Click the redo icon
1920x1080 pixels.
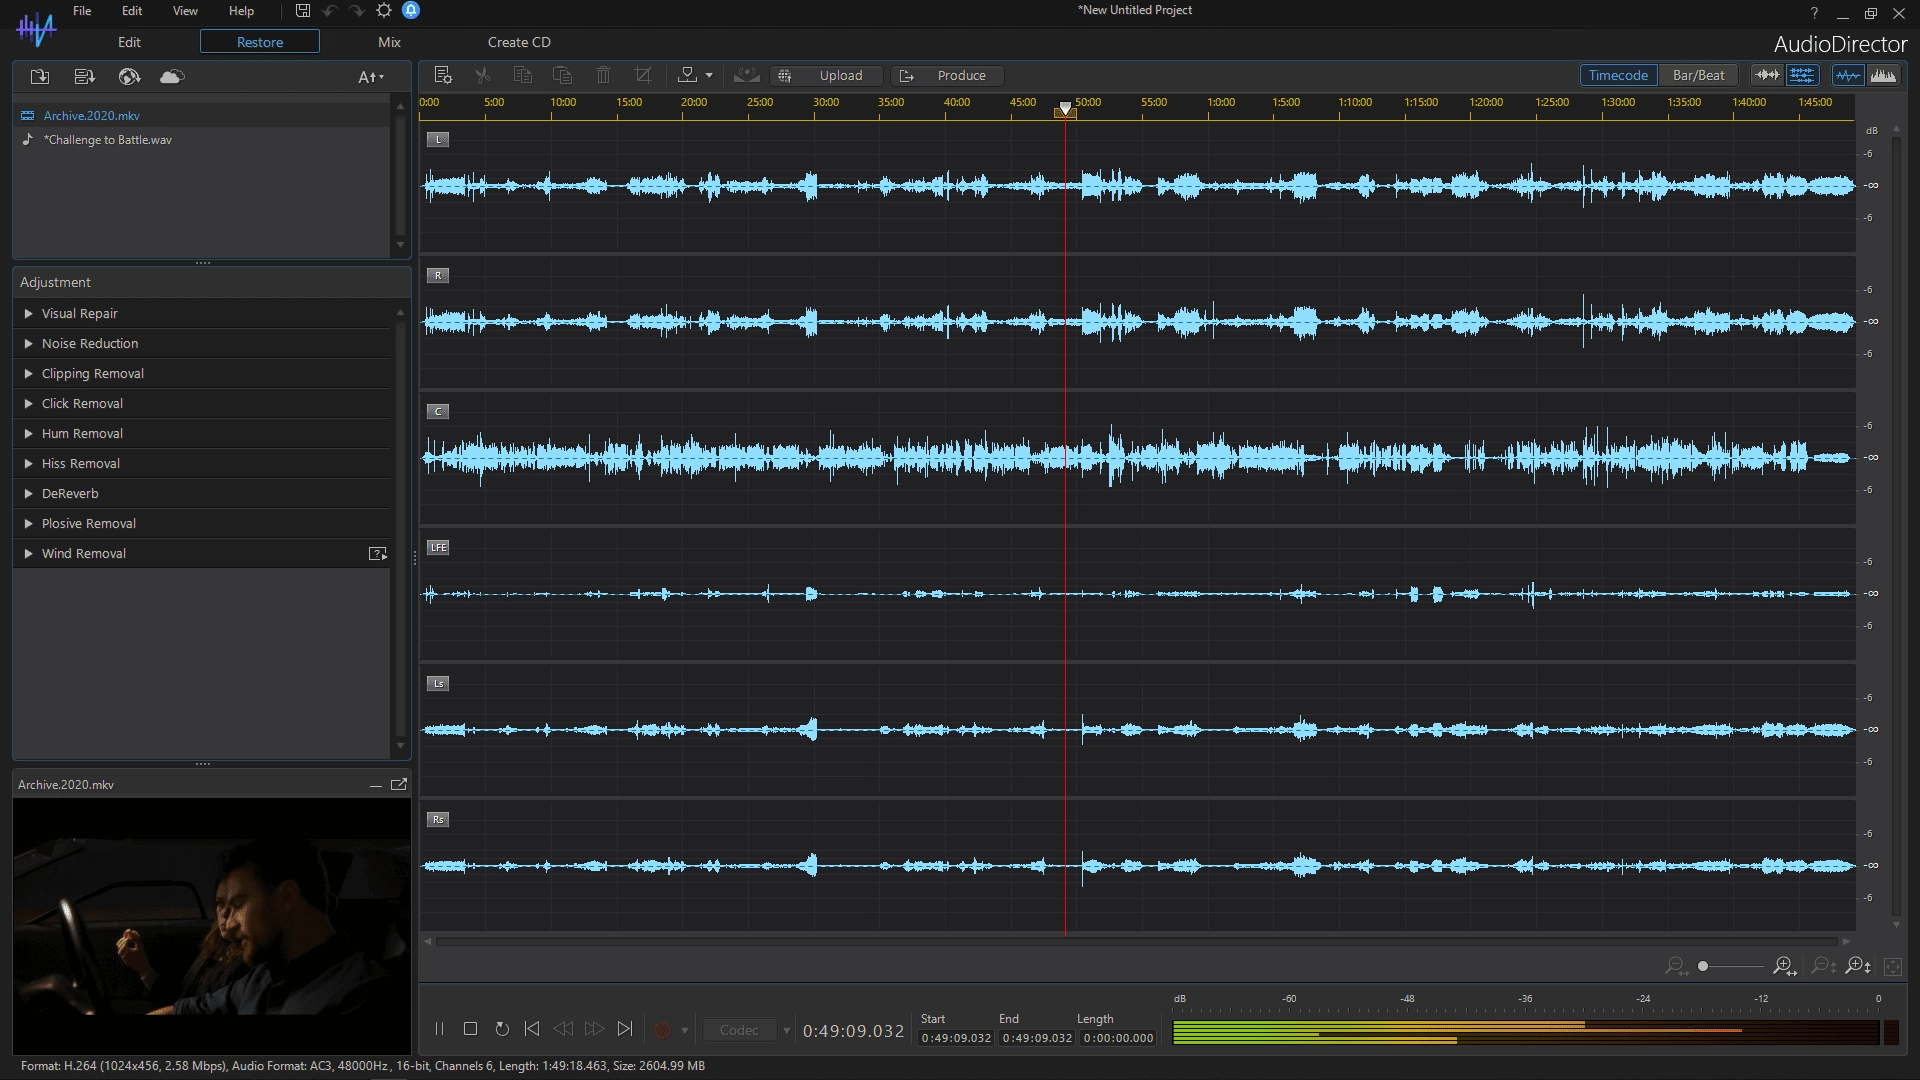tap(357, 11)
